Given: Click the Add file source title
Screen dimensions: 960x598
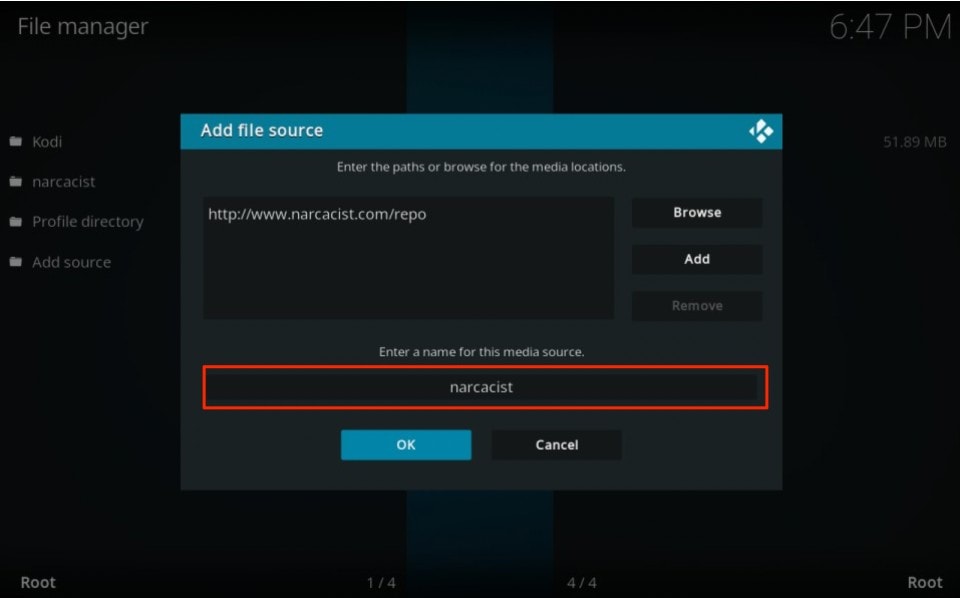Looking at the screenshot, I should point(261,130).
